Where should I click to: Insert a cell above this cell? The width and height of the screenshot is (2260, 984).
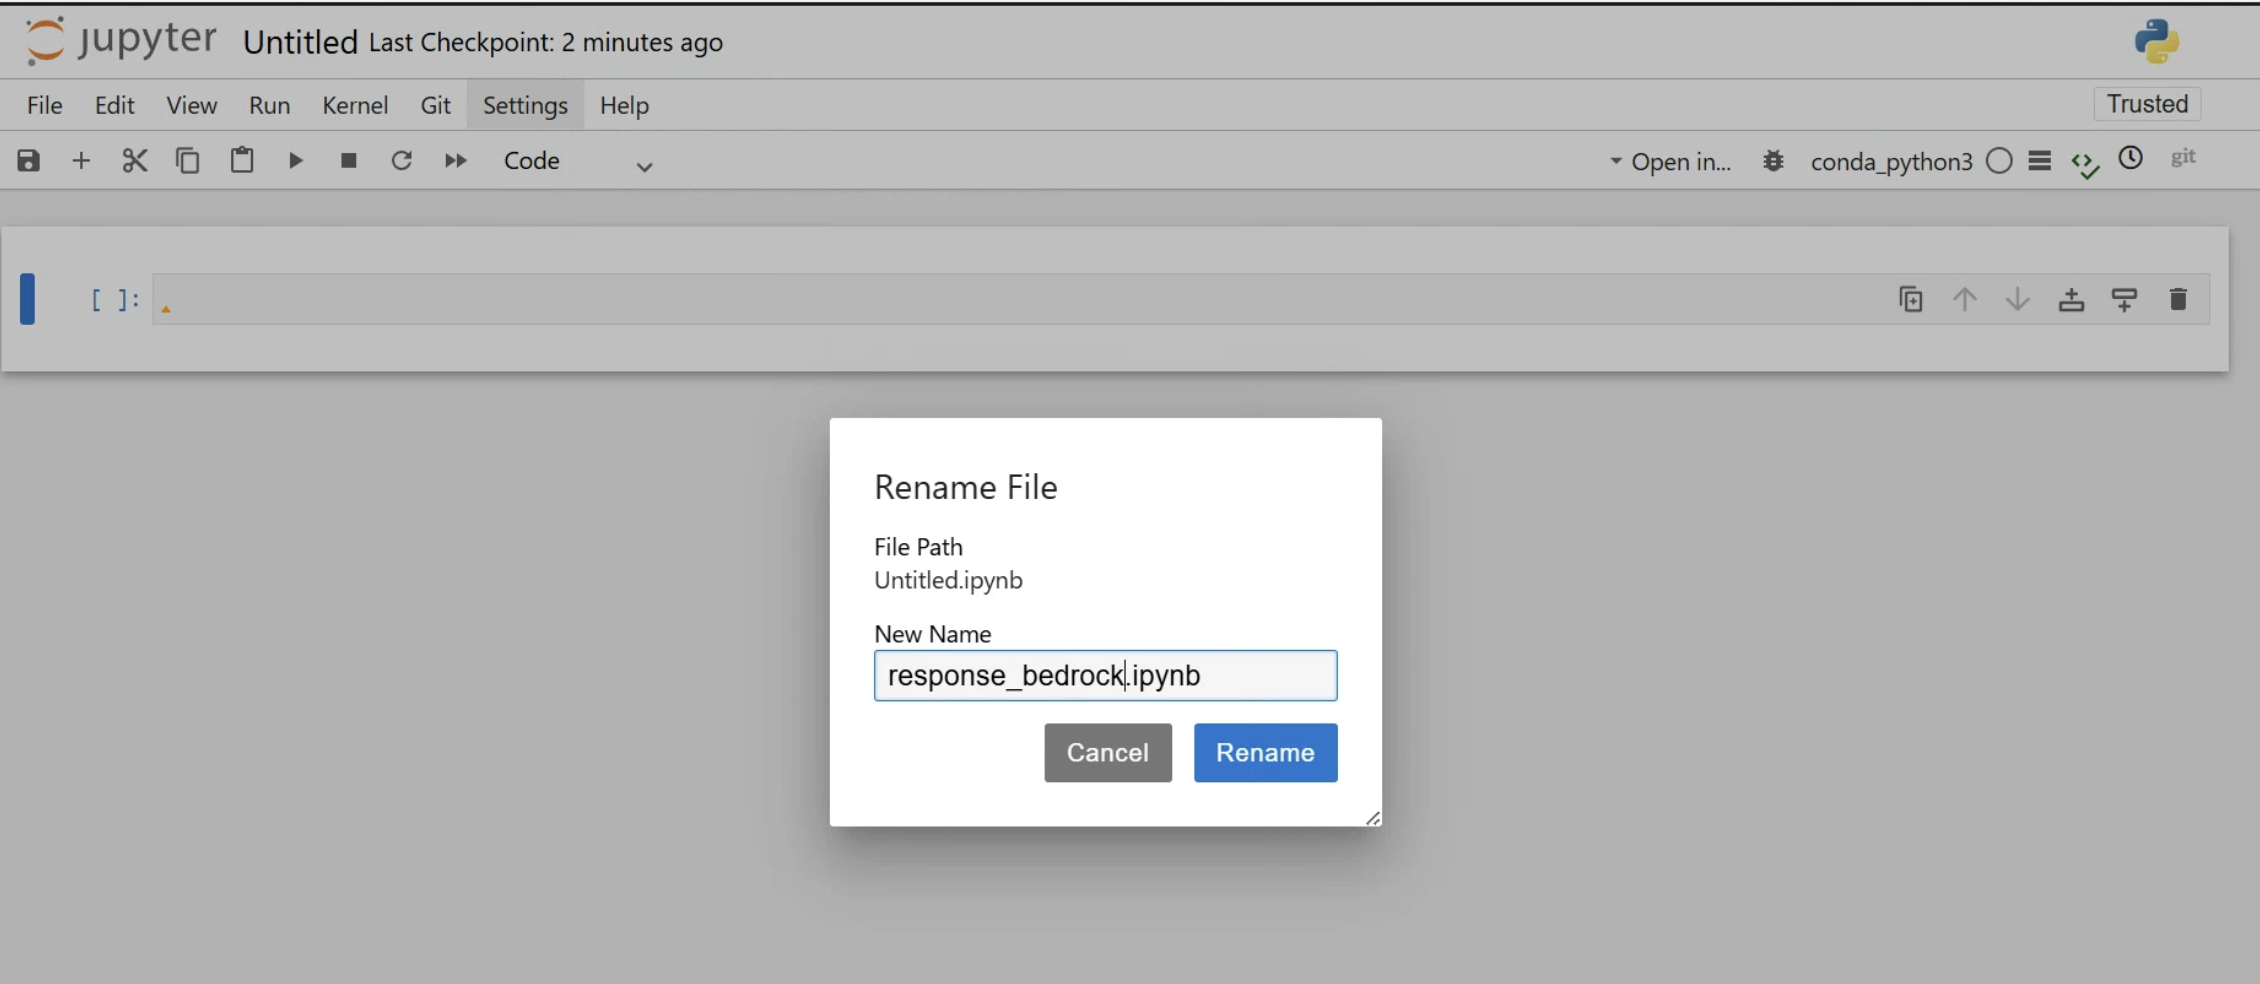click(x=2071, y=299)
